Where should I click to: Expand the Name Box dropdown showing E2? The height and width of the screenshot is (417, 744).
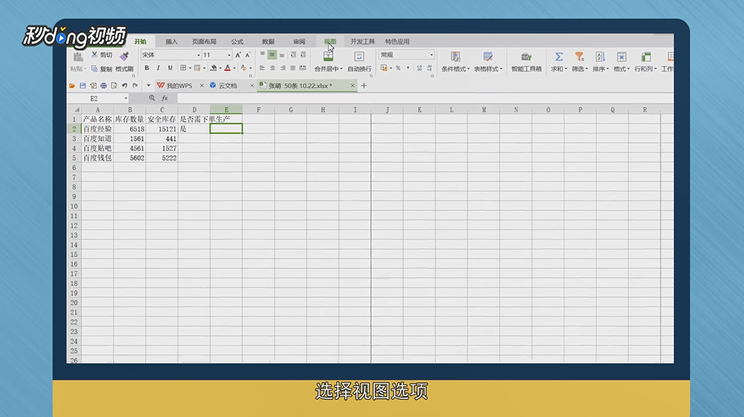point(126,99)
